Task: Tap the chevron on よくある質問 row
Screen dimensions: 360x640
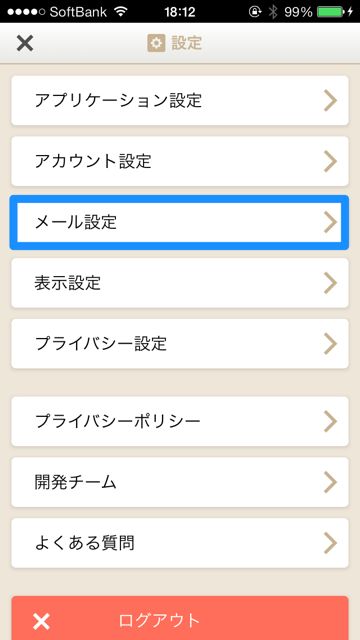Action: (330, 543)
